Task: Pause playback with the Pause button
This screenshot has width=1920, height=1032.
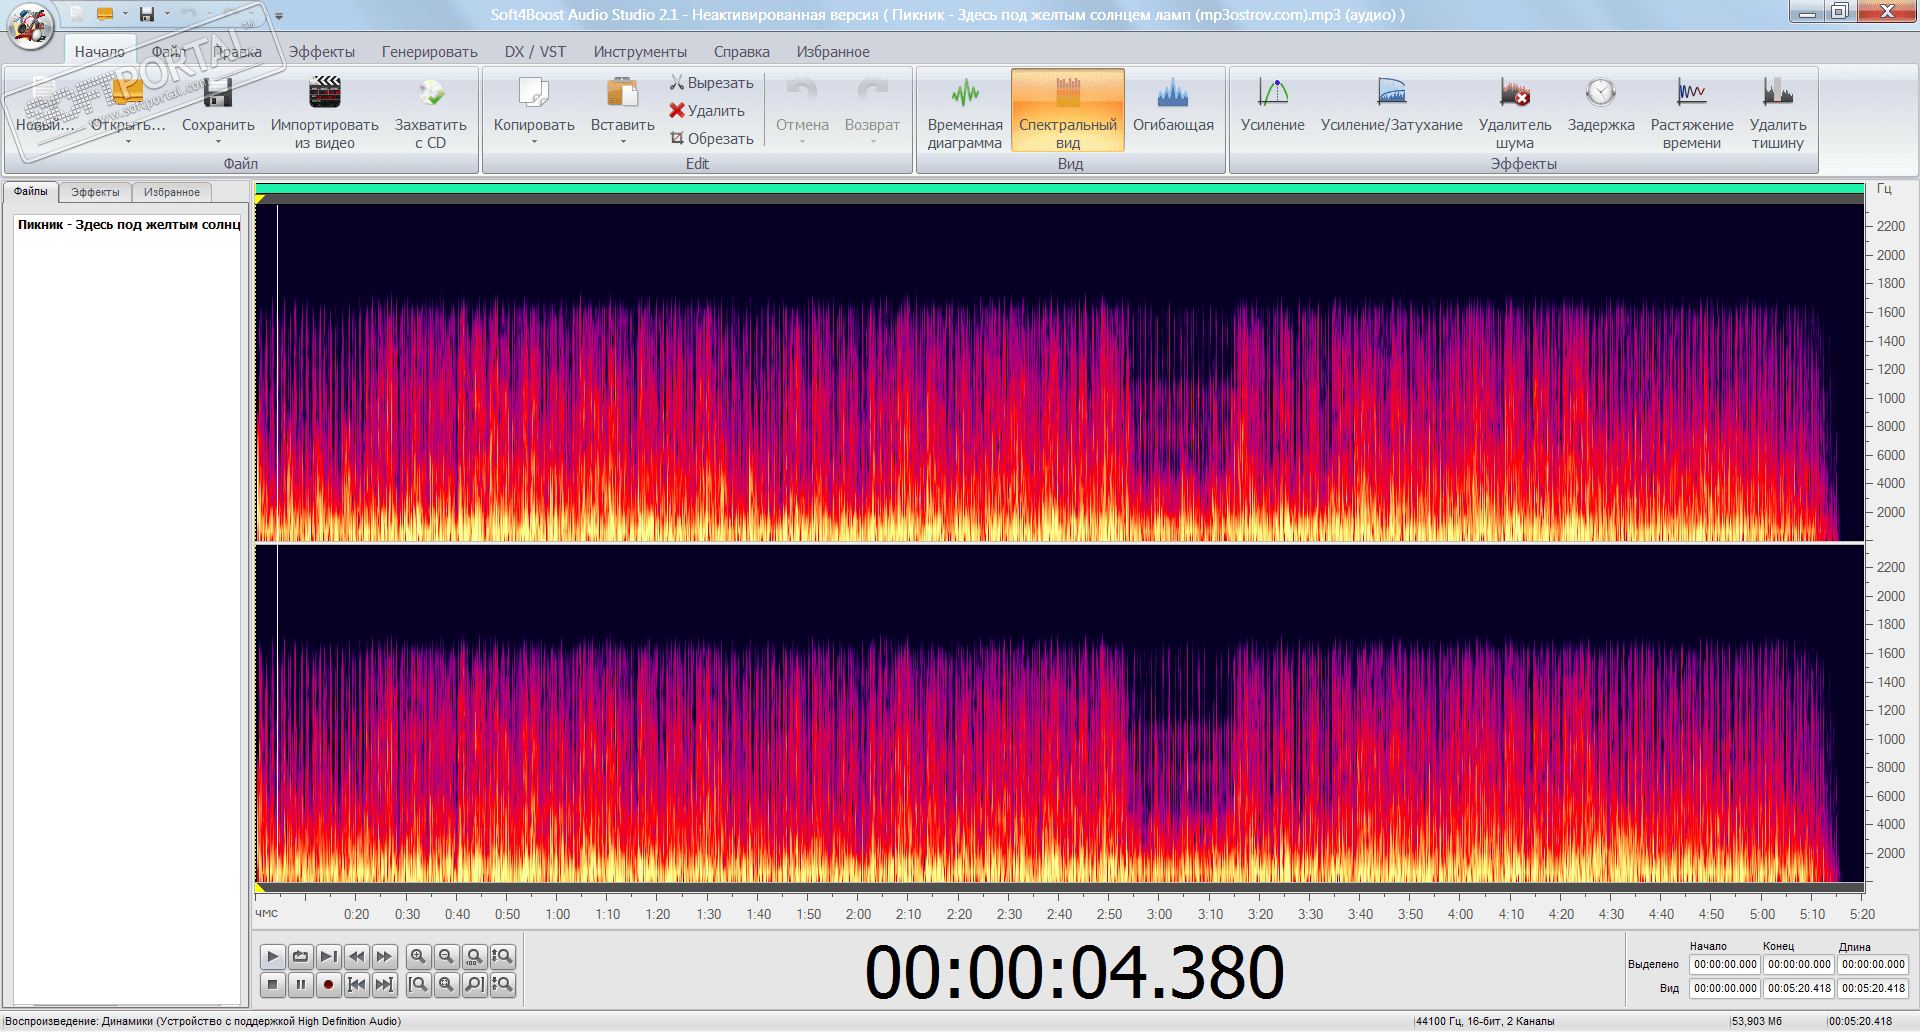Action: point(300,985)
